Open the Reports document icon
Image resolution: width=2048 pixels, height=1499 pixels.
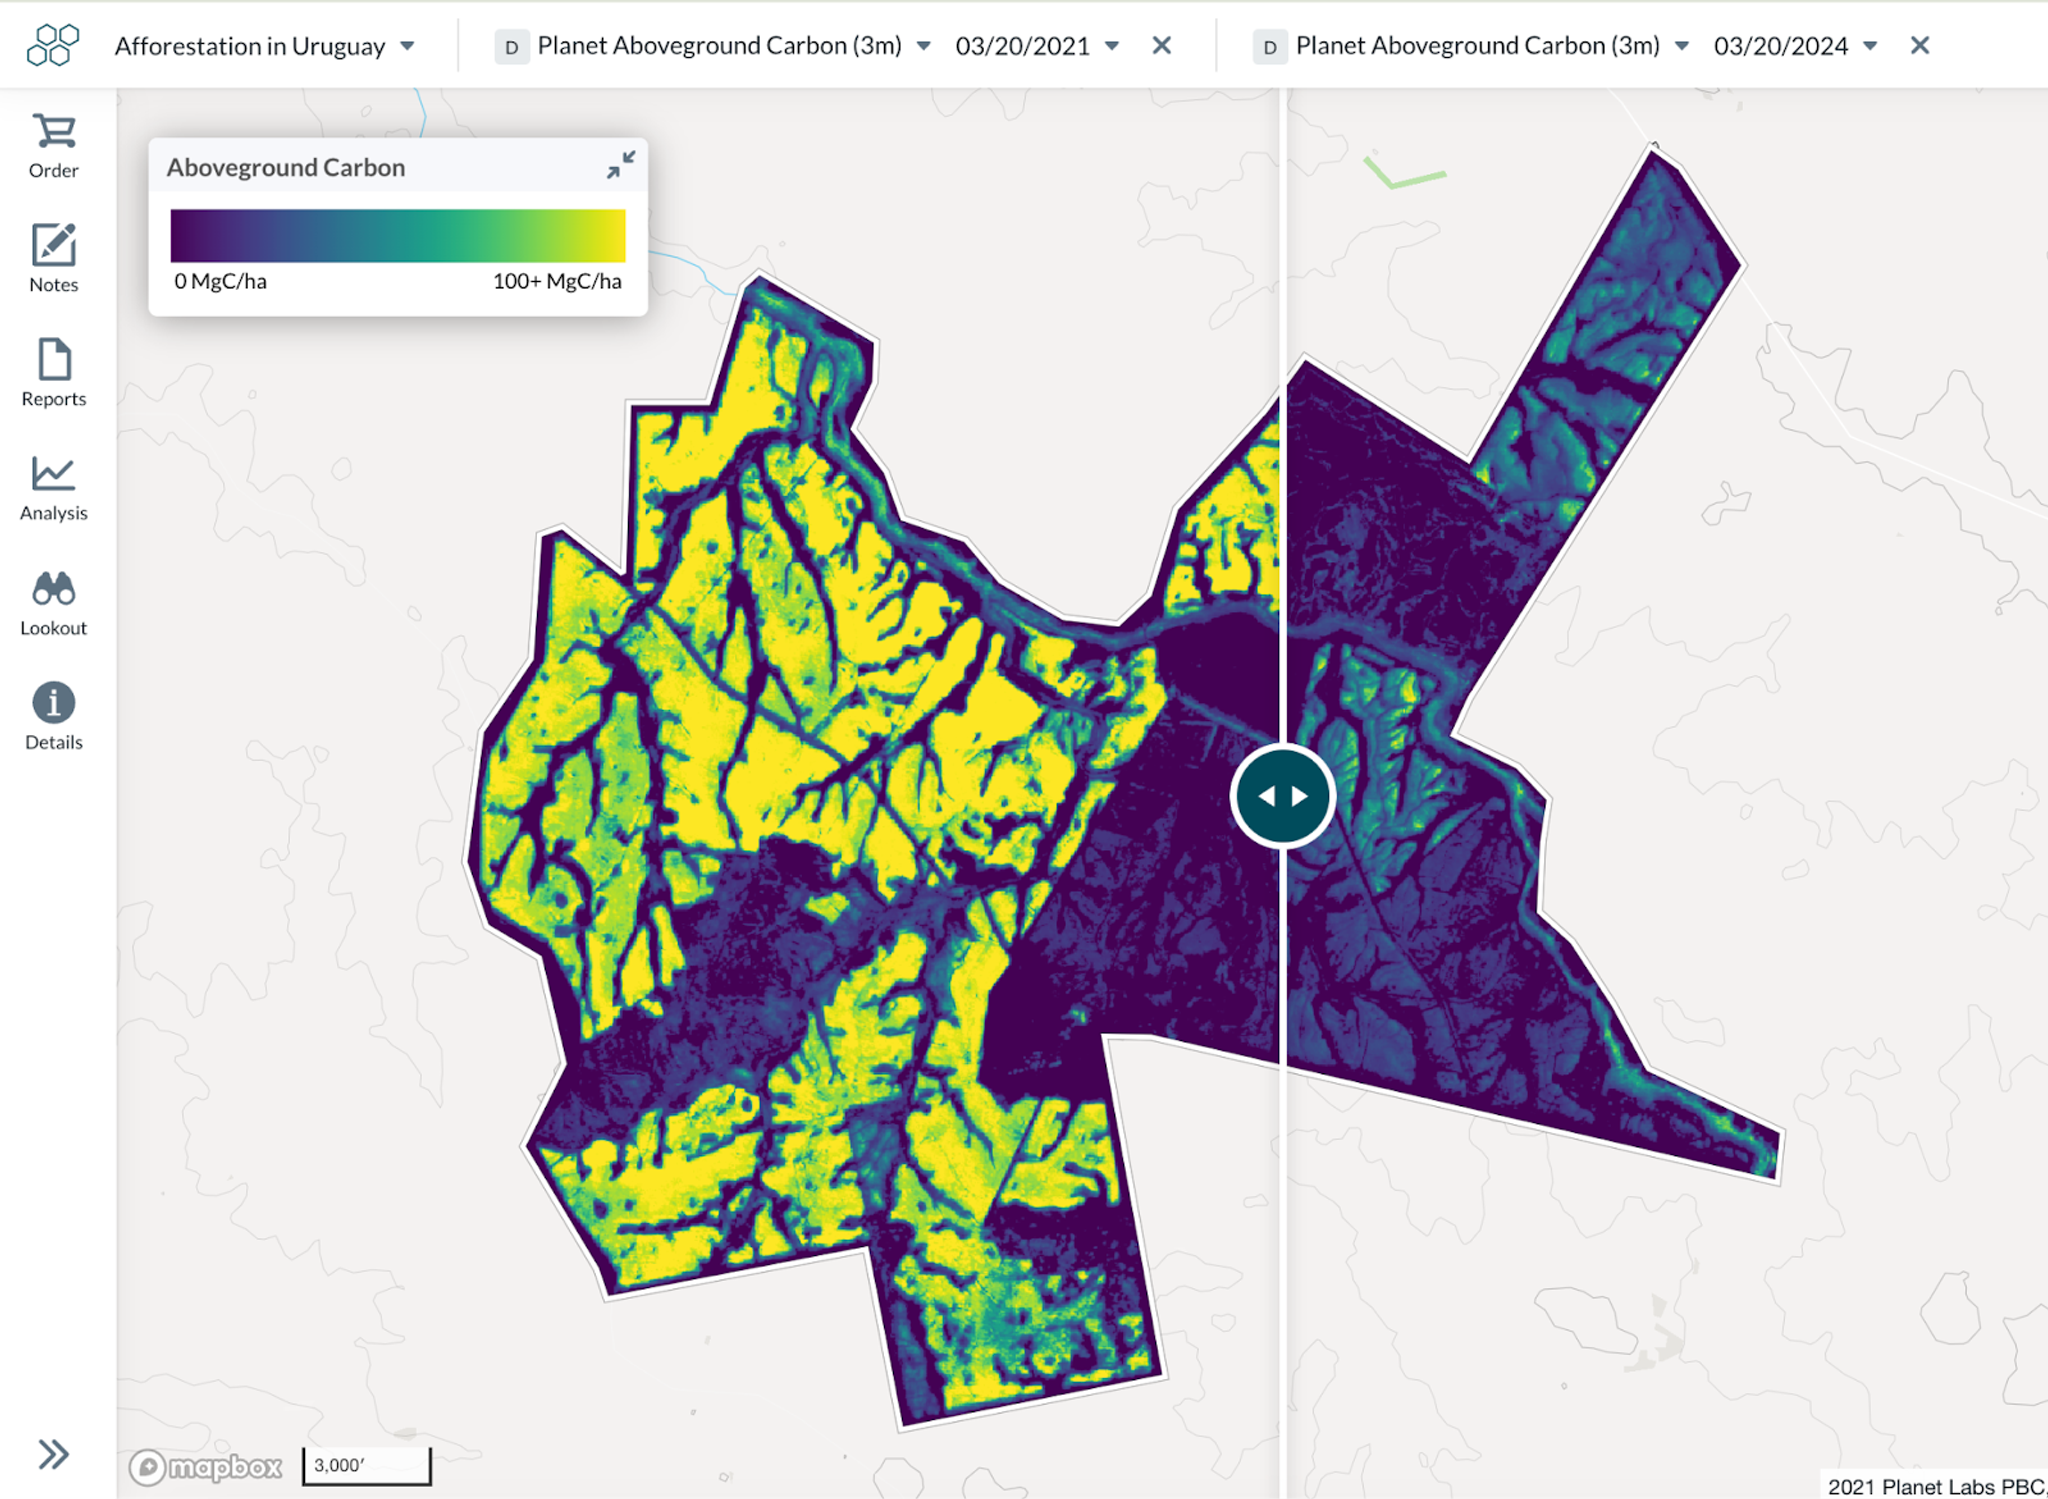(53, 361)
